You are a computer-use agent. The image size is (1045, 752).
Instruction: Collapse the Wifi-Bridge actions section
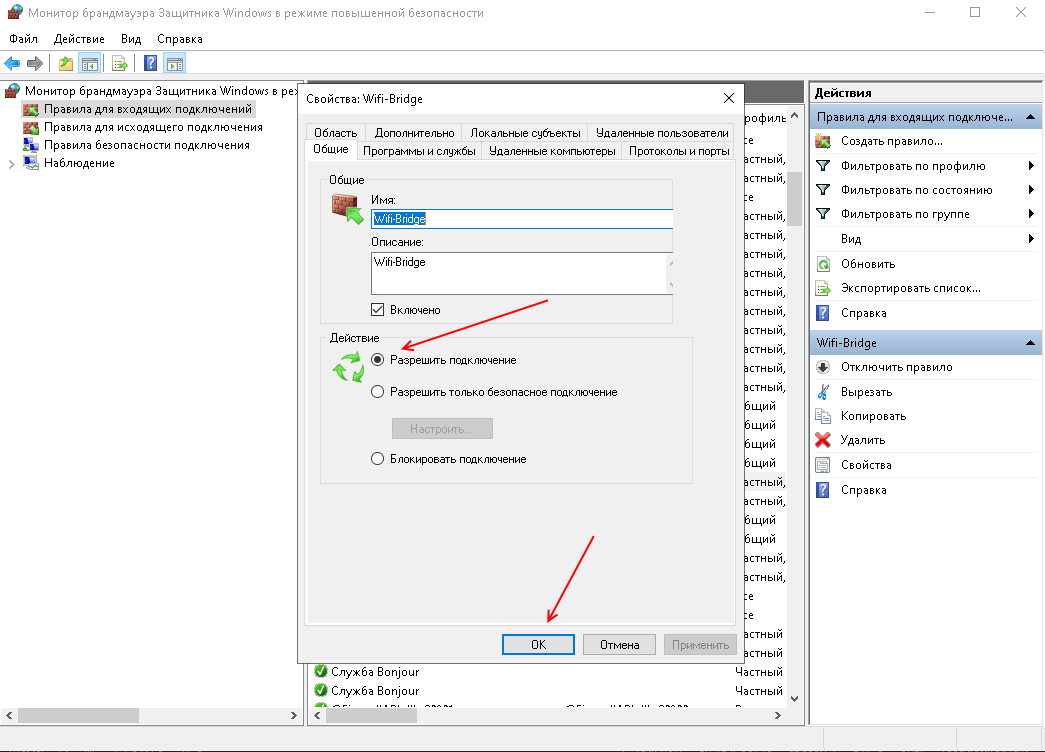pyautogui.click(x=1030, y=343)
